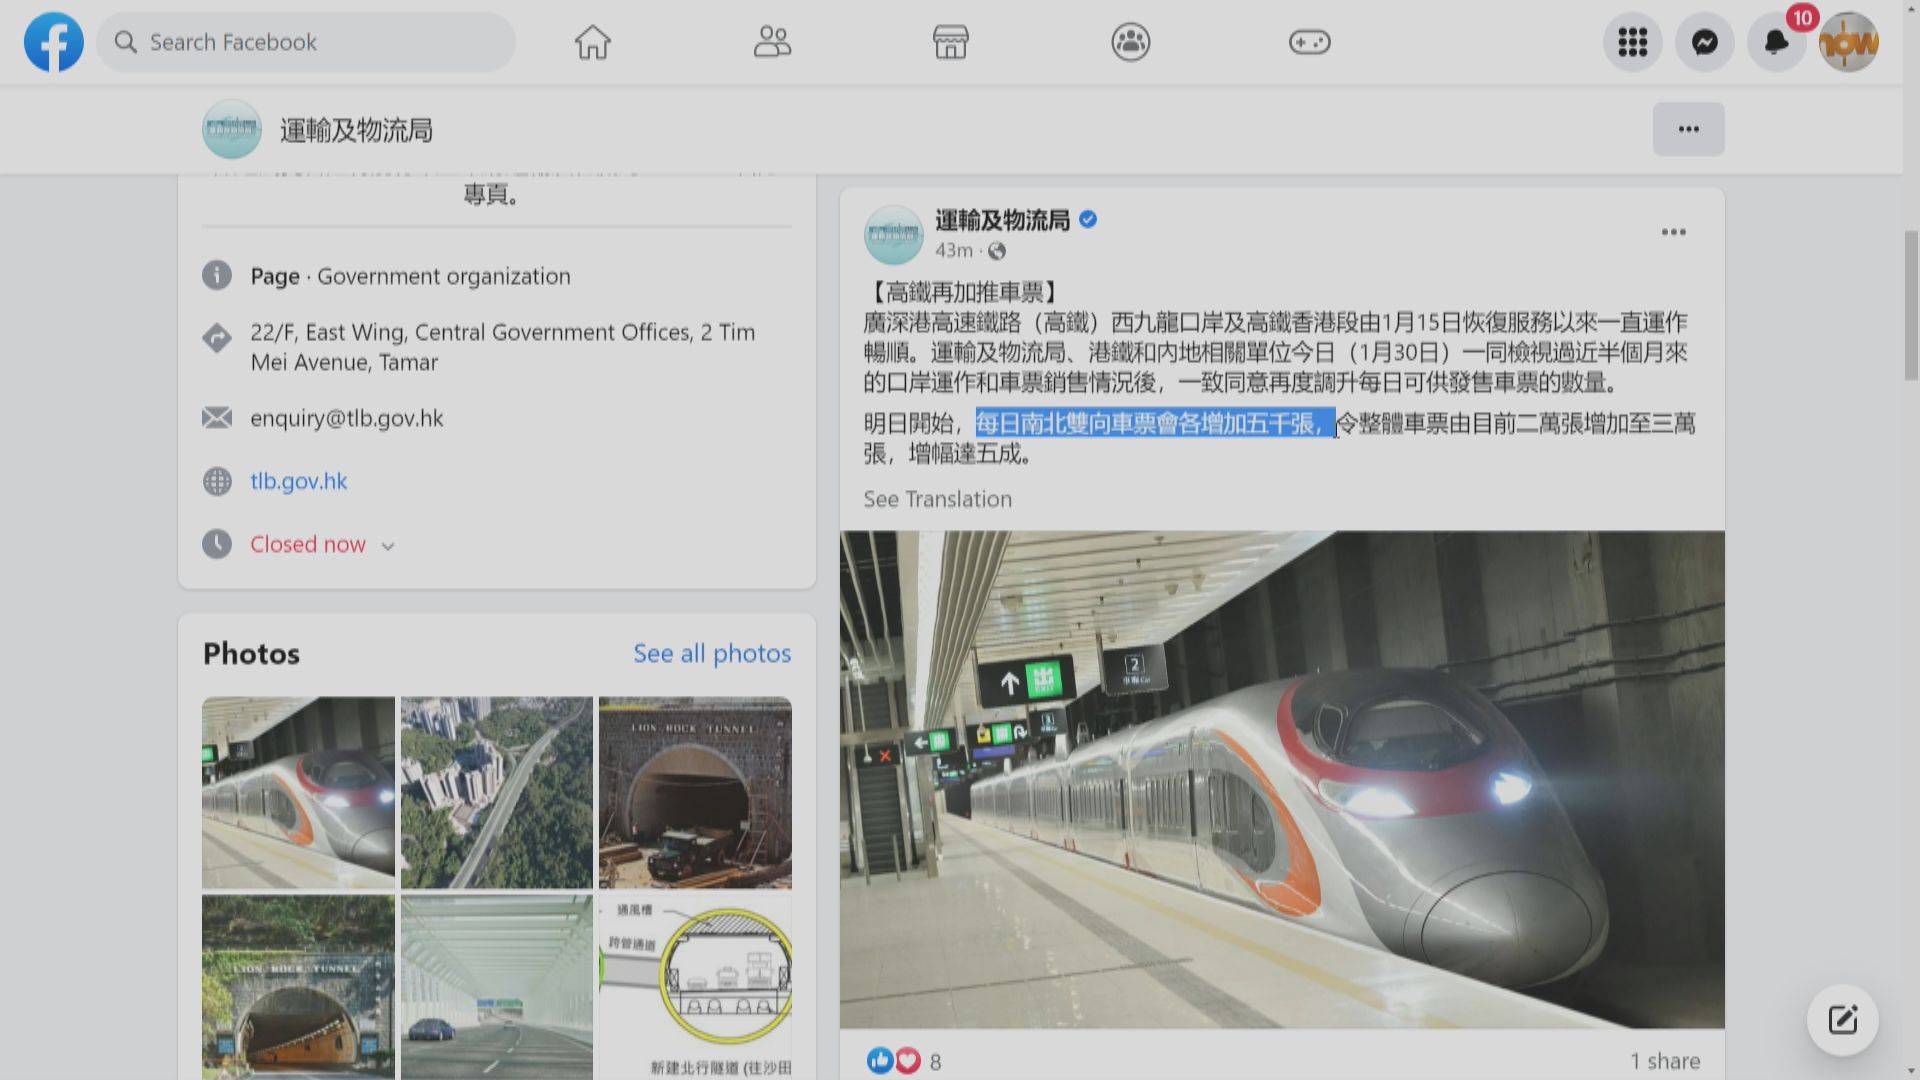The width and height of the screenshot is (1920, 1080).
Task: Click the See Translation link
Action: 937,498
